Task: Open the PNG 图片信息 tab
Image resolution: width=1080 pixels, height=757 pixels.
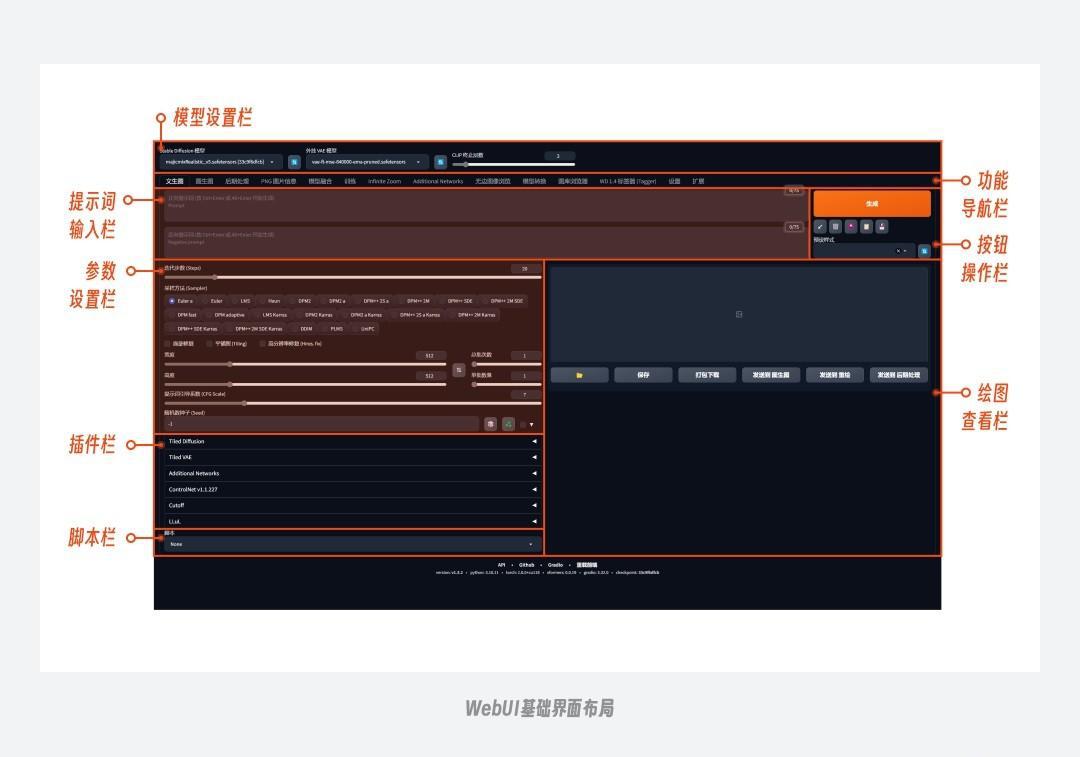Action: 278,181
